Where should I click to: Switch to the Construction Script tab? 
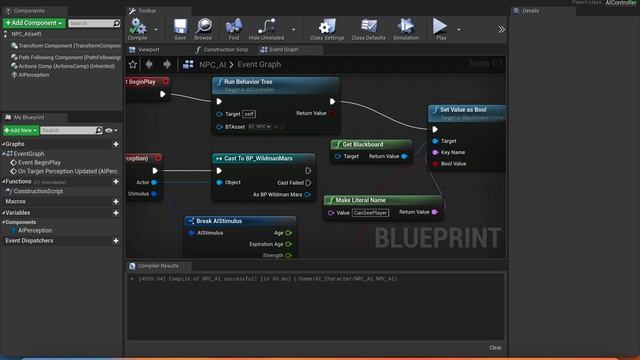coord(222,50)
